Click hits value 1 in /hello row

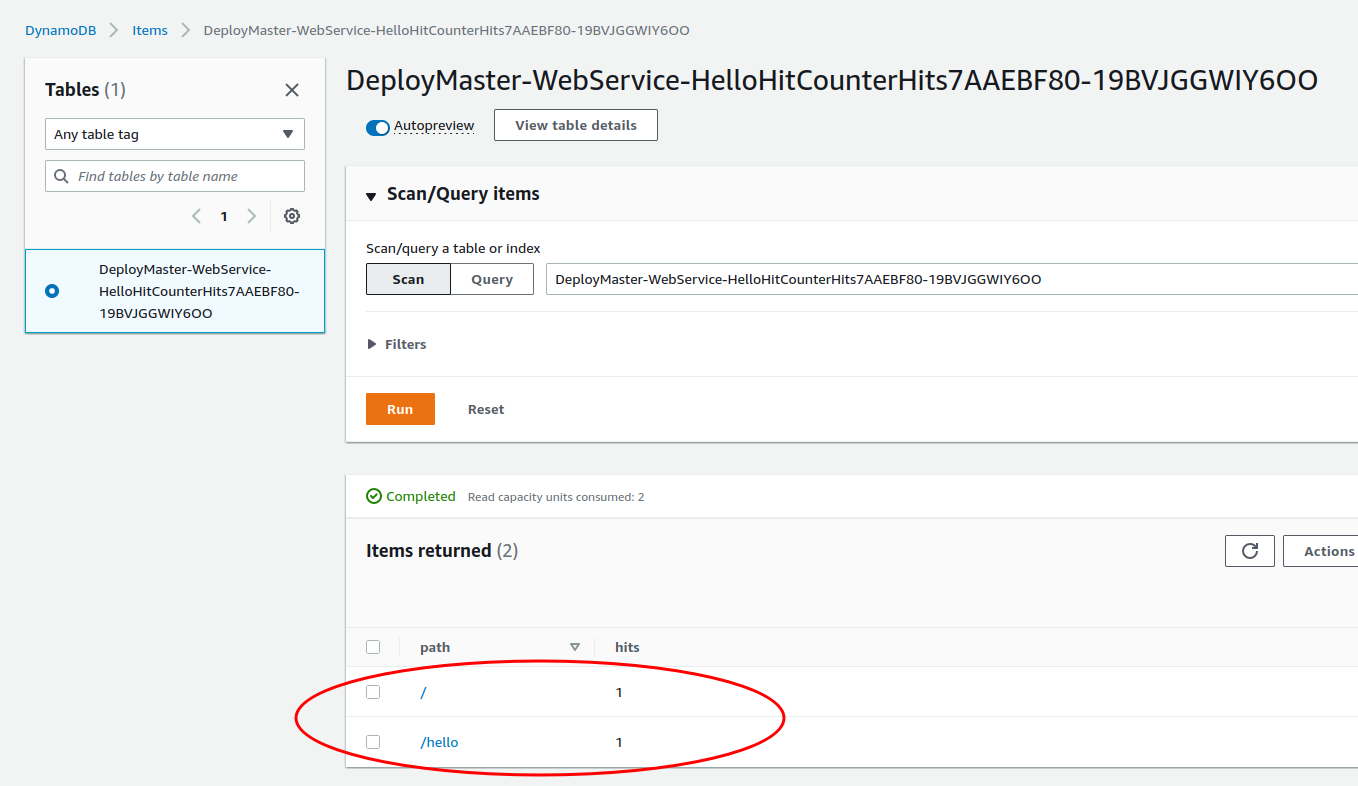tap(619, 742)
